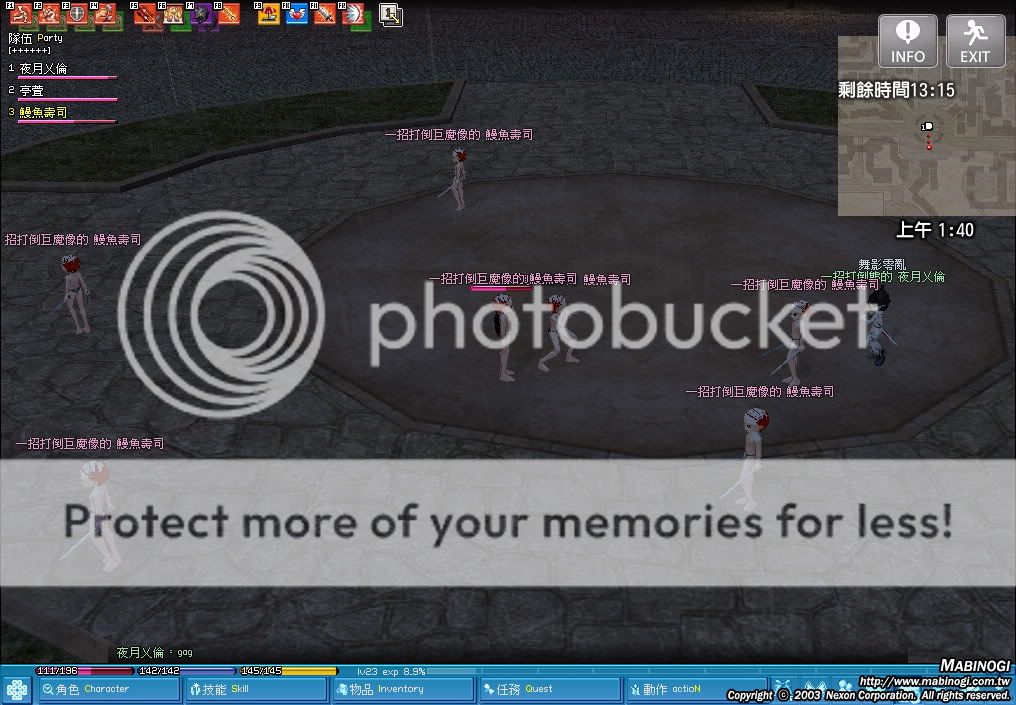This screenshot has height=705, width=1016.
Task: Open the Quest log
Action: click(548, 689)
